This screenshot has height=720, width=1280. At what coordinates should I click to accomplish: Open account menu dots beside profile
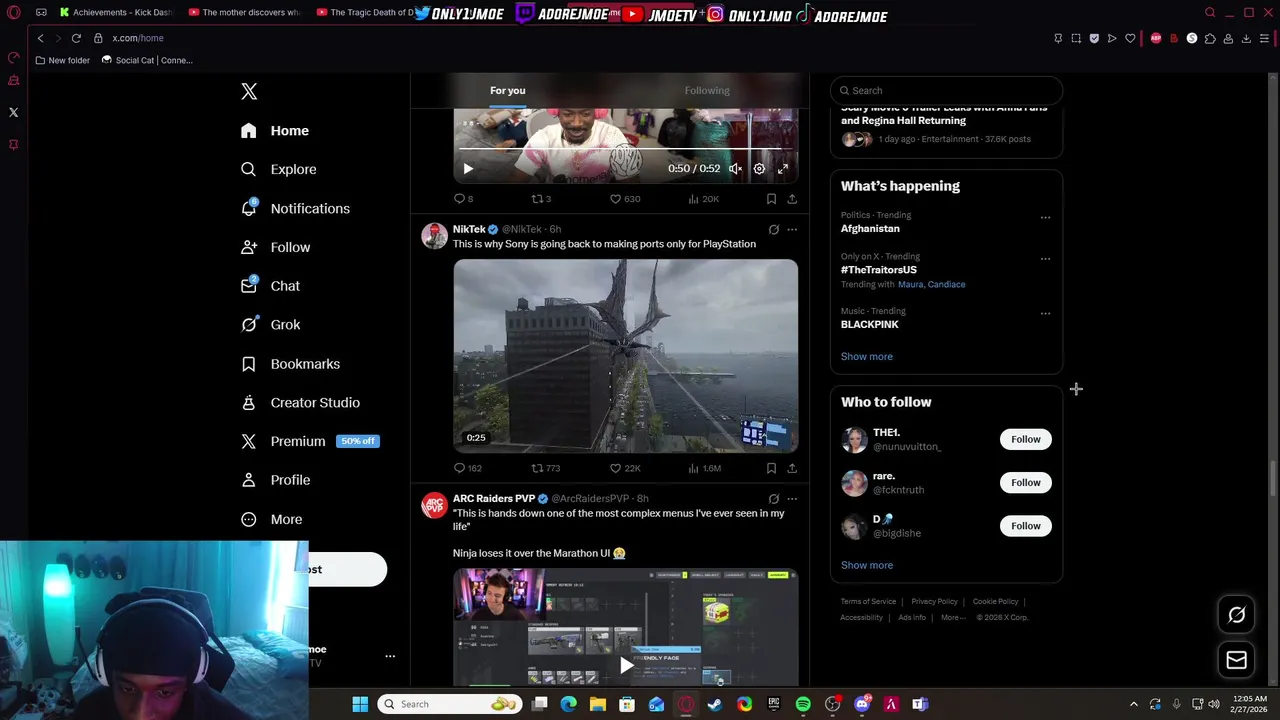[x=390, y=656]
